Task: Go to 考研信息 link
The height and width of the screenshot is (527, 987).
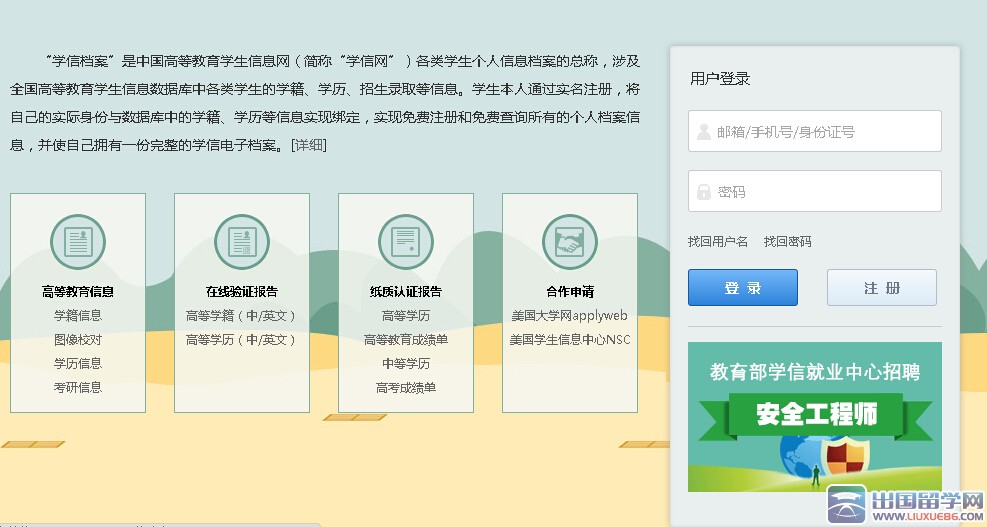Action: pos(78,387)
